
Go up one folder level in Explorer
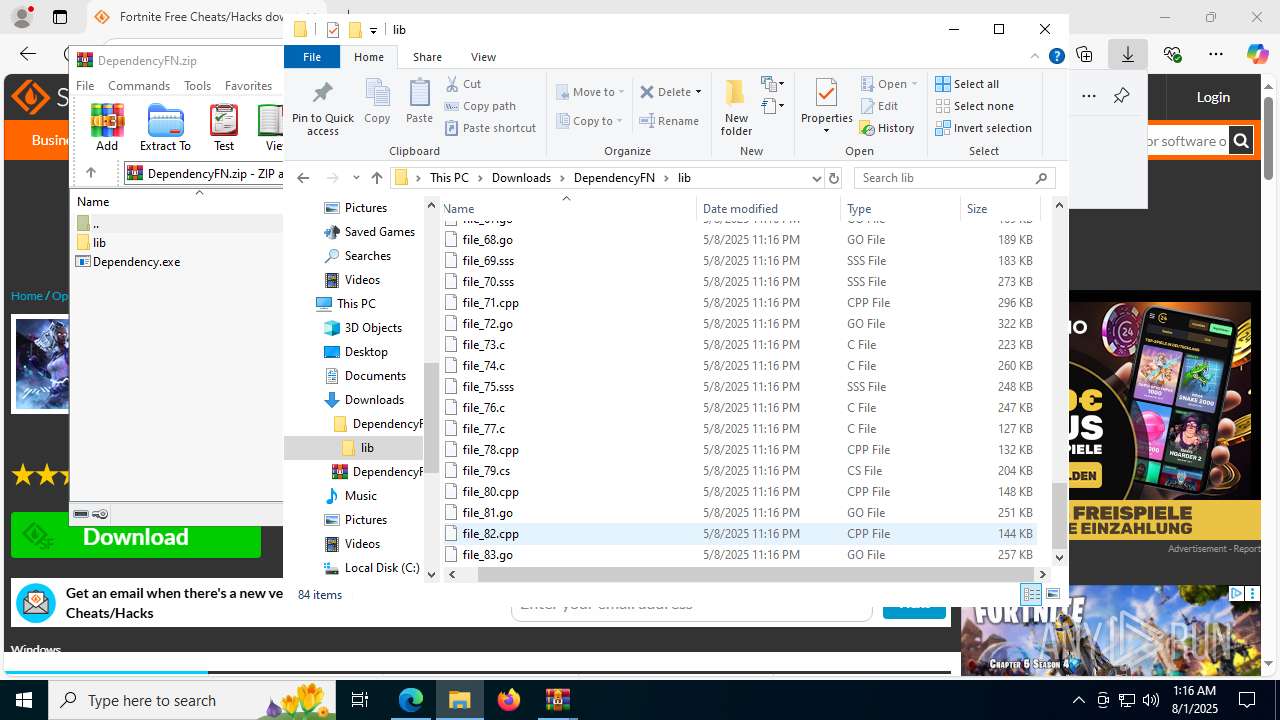[377, 178]
